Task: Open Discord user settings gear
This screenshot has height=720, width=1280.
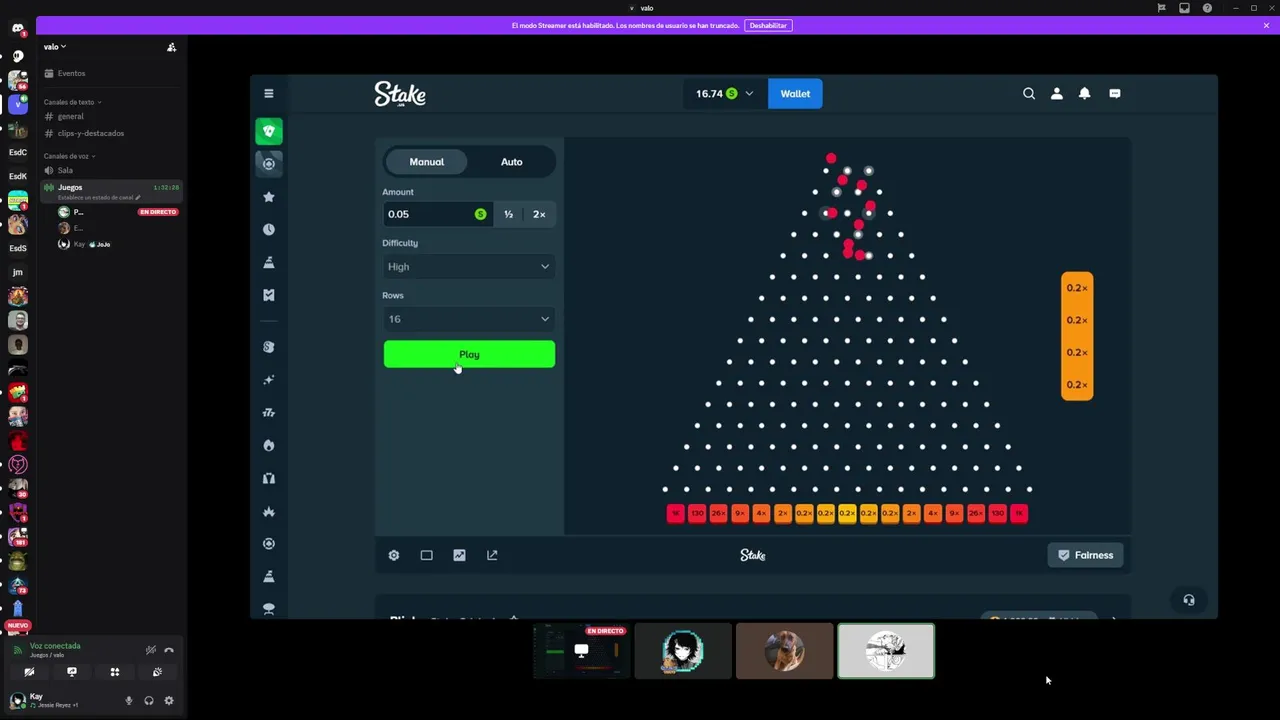Action: click(x=169, y=700)
